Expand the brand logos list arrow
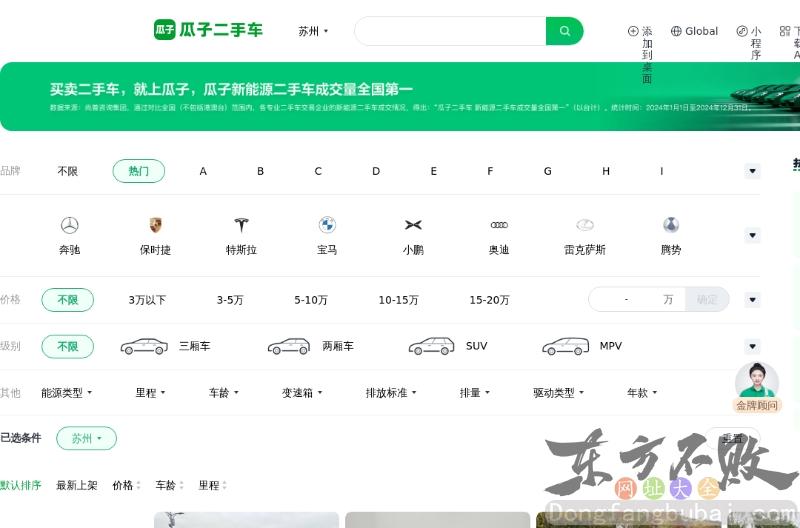This screenshot has width=800, height=528. tap(753, 235)
